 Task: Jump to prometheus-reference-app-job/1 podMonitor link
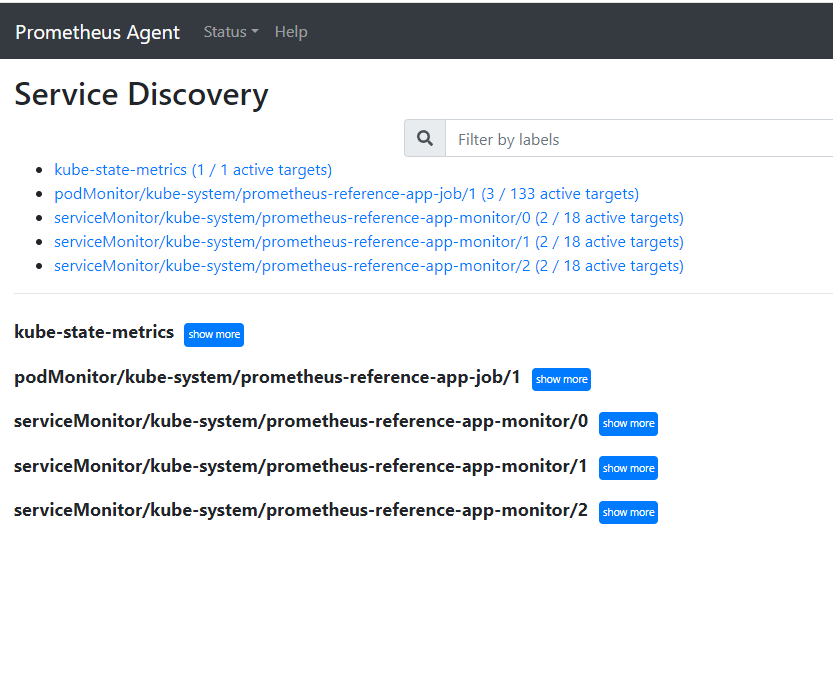coord(346,194)
